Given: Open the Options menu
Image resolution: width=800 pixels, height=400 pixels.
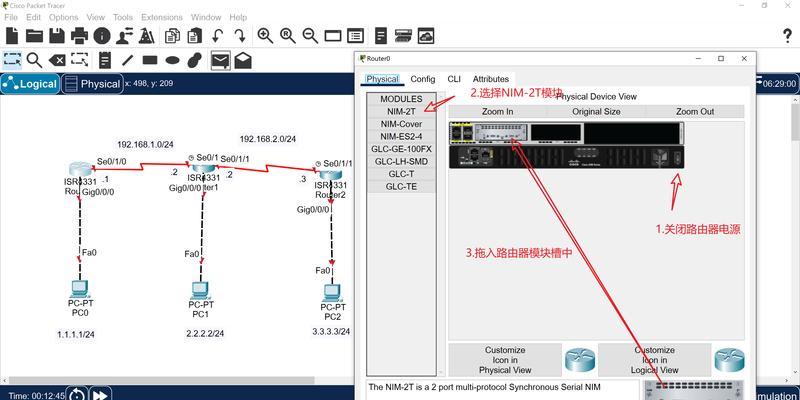Looking at the screenshot, I should (64, 17).
